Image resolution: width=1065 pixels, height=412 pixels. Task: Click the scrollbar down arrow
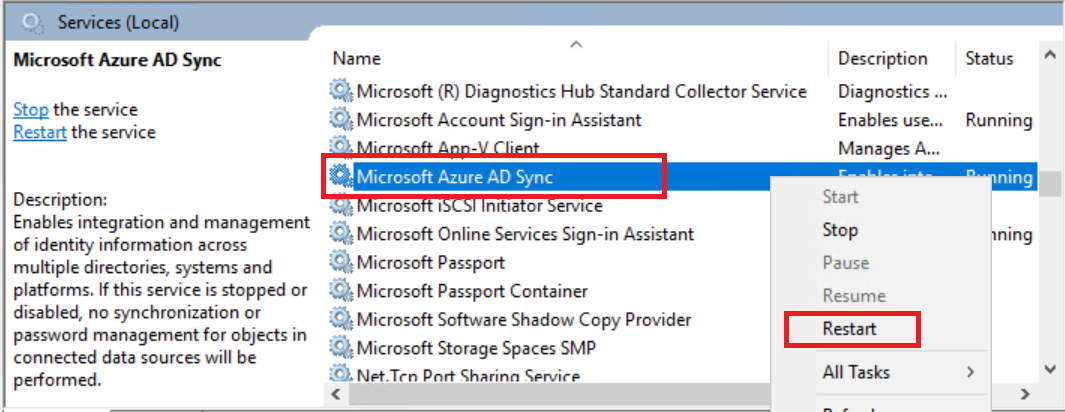coord(1049,368)
